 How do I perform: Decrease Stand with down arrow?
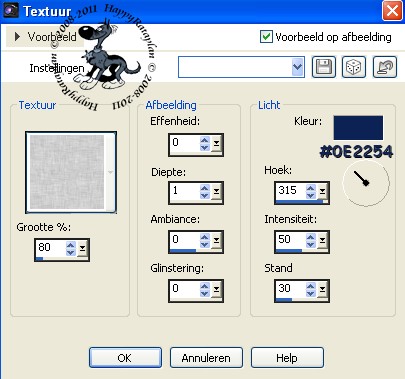pos(311,294)
